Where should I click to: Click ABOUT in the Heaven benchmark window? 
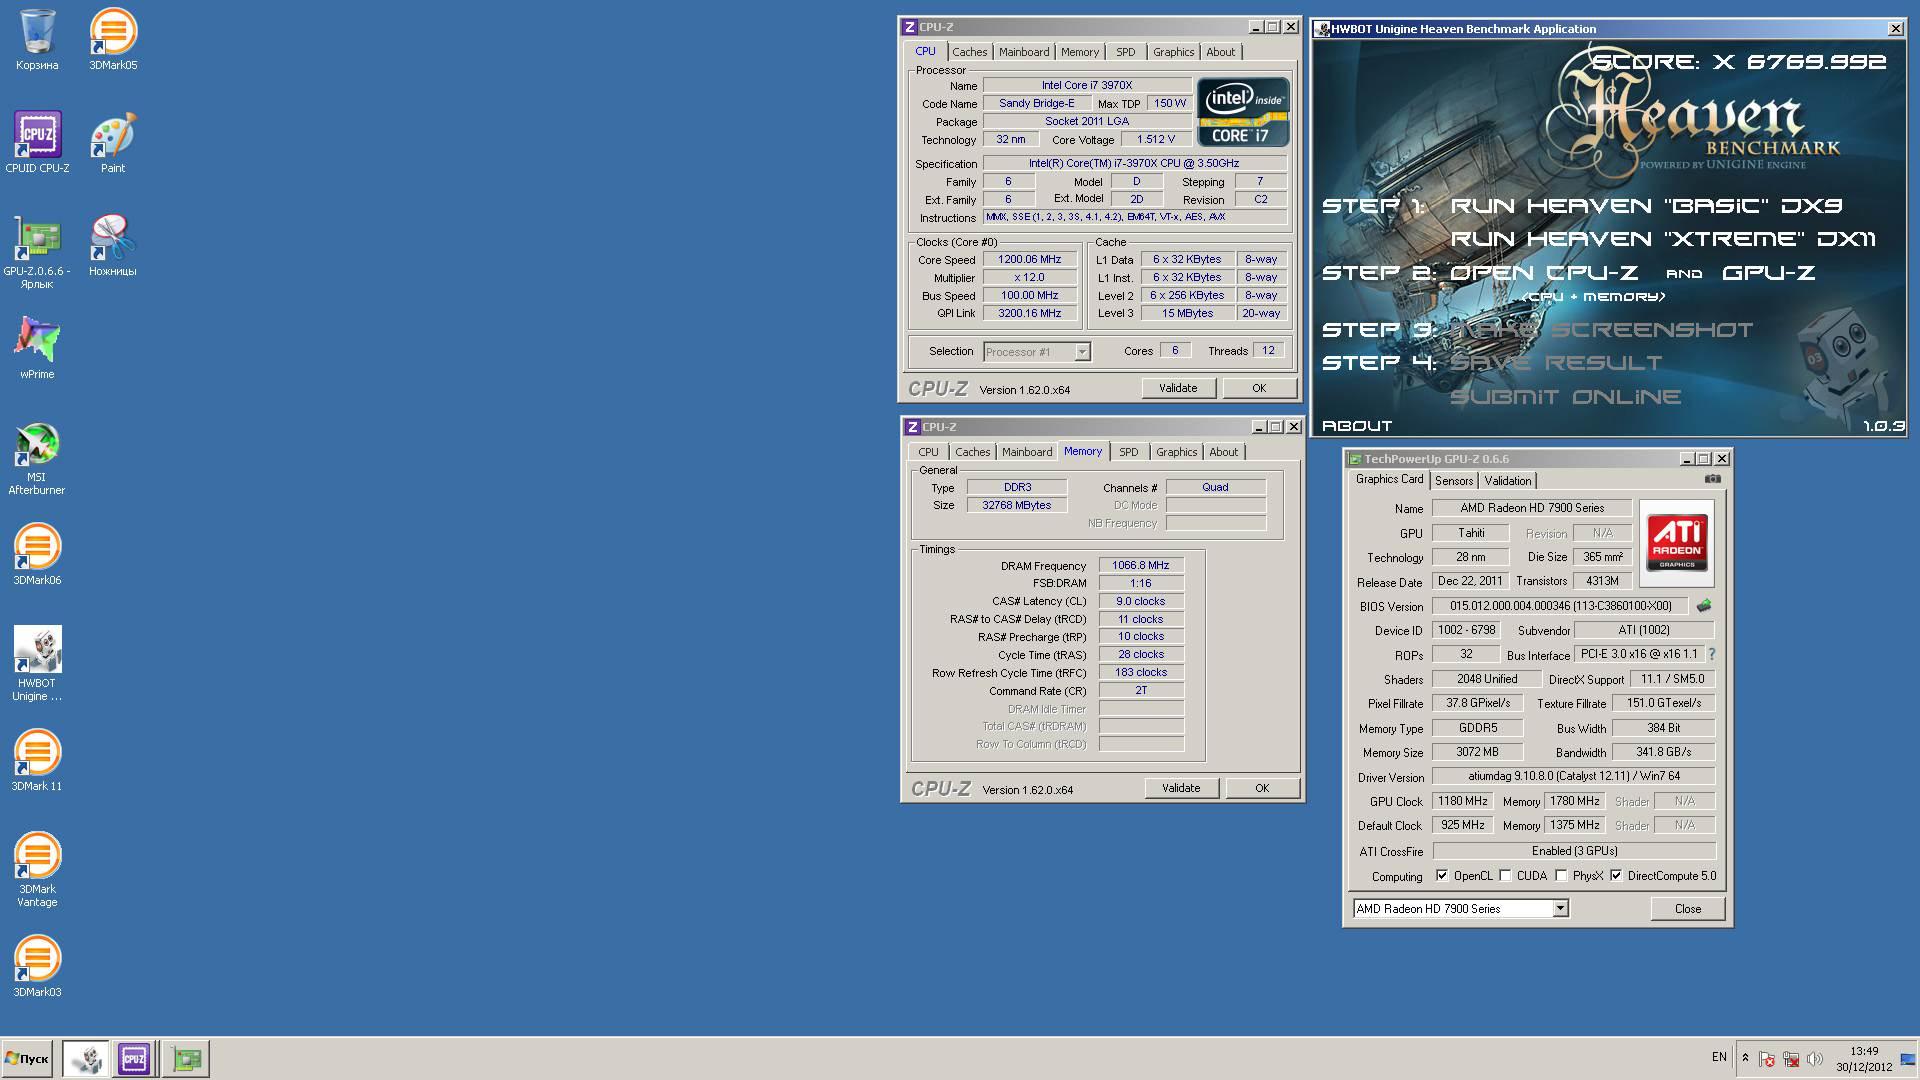(1357, 426)
